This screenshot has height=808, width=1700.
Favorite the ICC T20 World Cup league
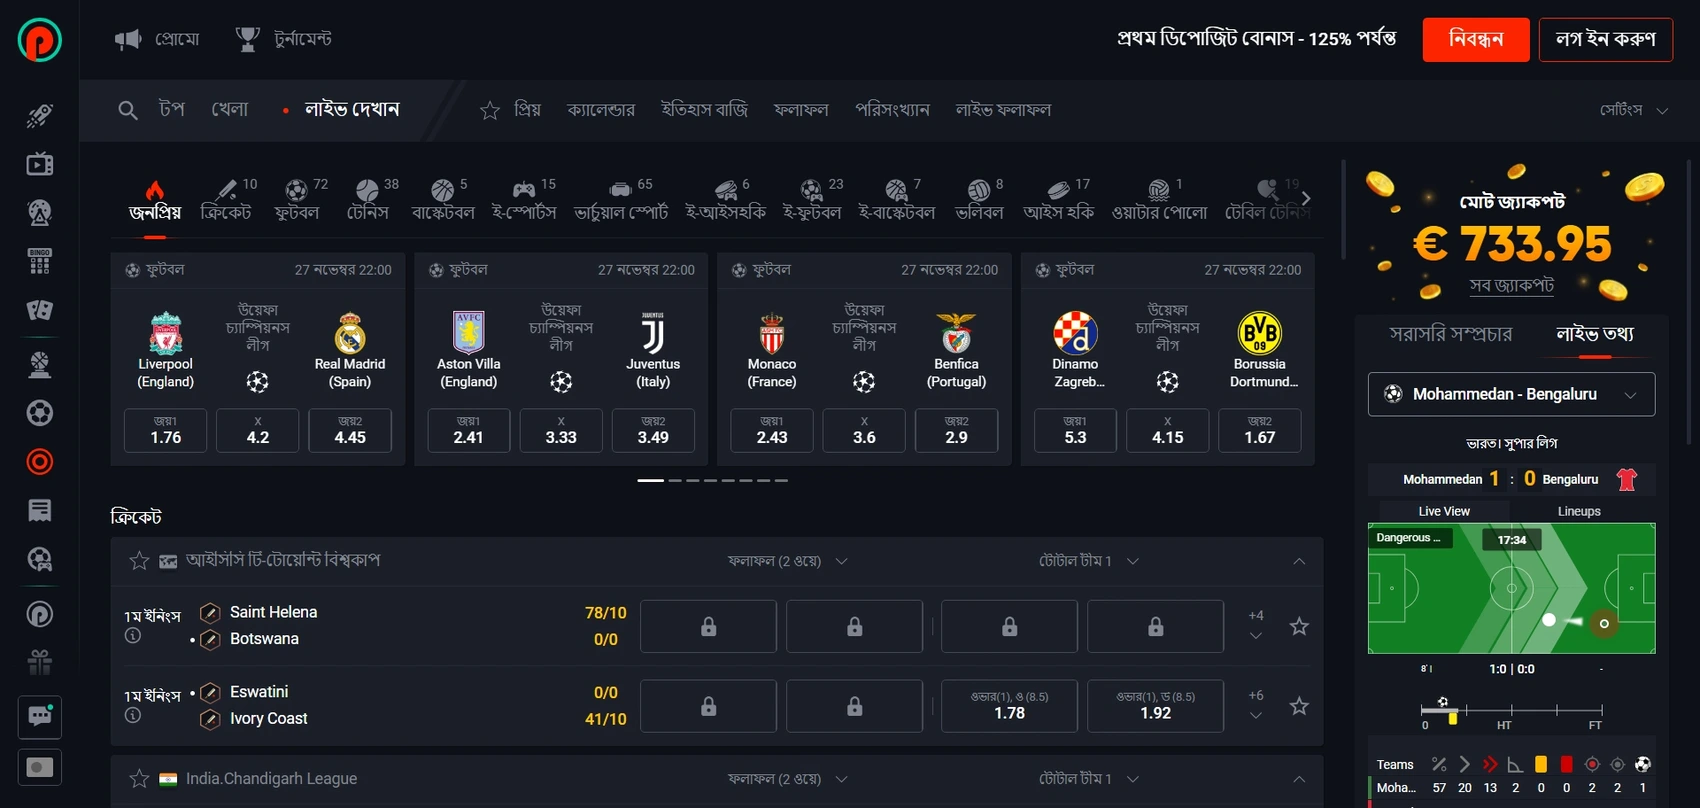(x=139, y=561)
